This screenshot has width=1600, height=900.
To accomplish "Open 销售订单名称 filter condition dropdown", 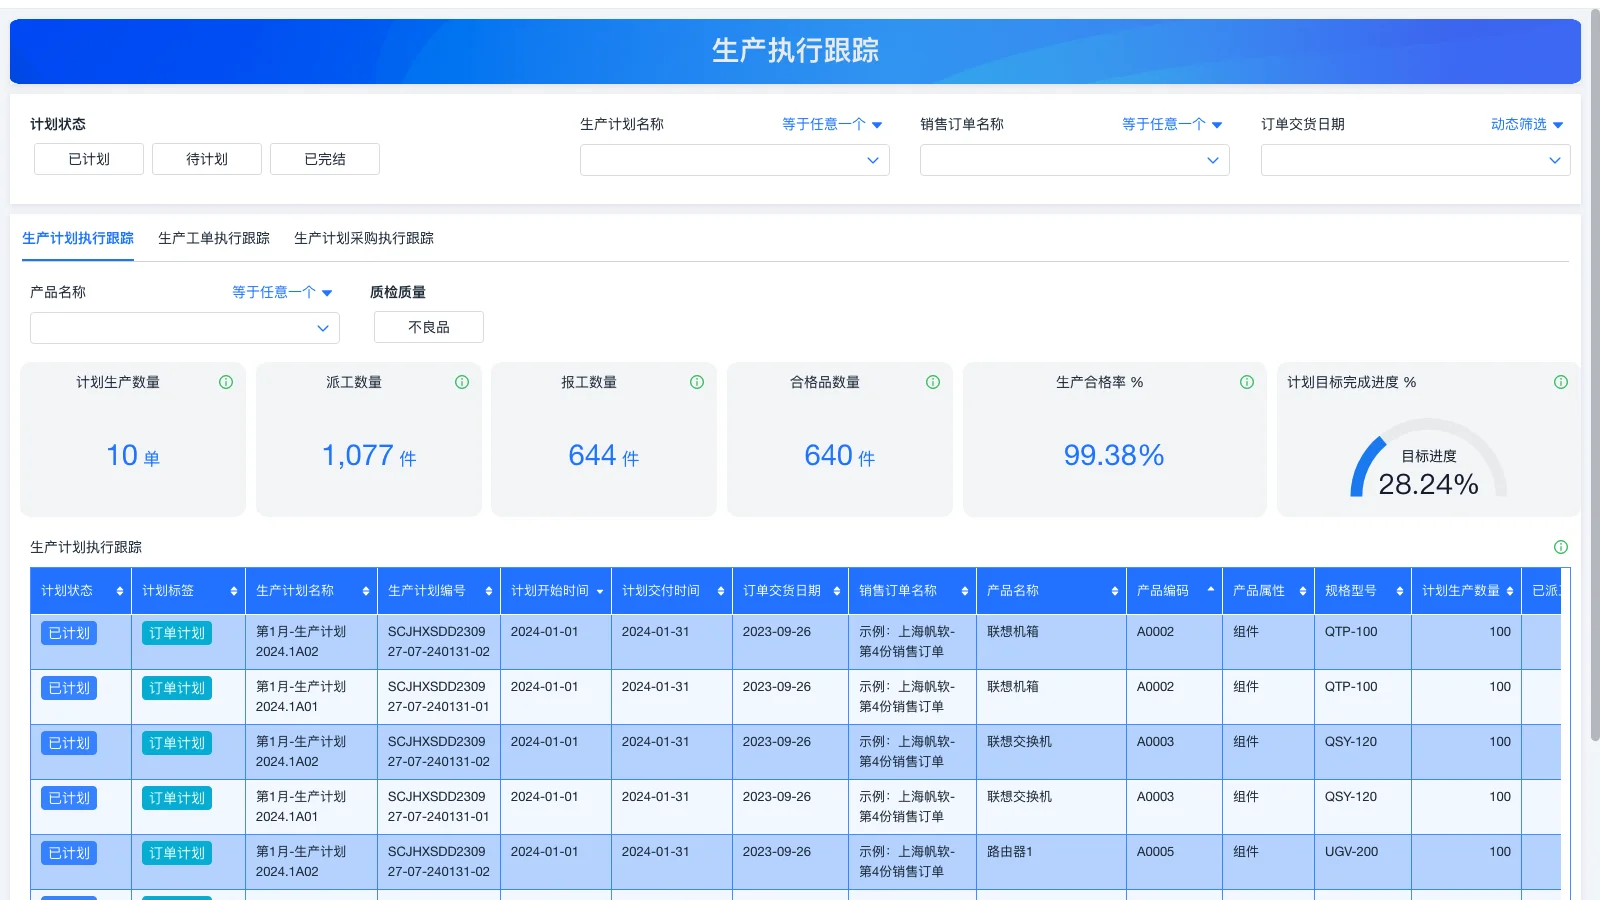I will pyautogui.click(x=1172, y=124).
